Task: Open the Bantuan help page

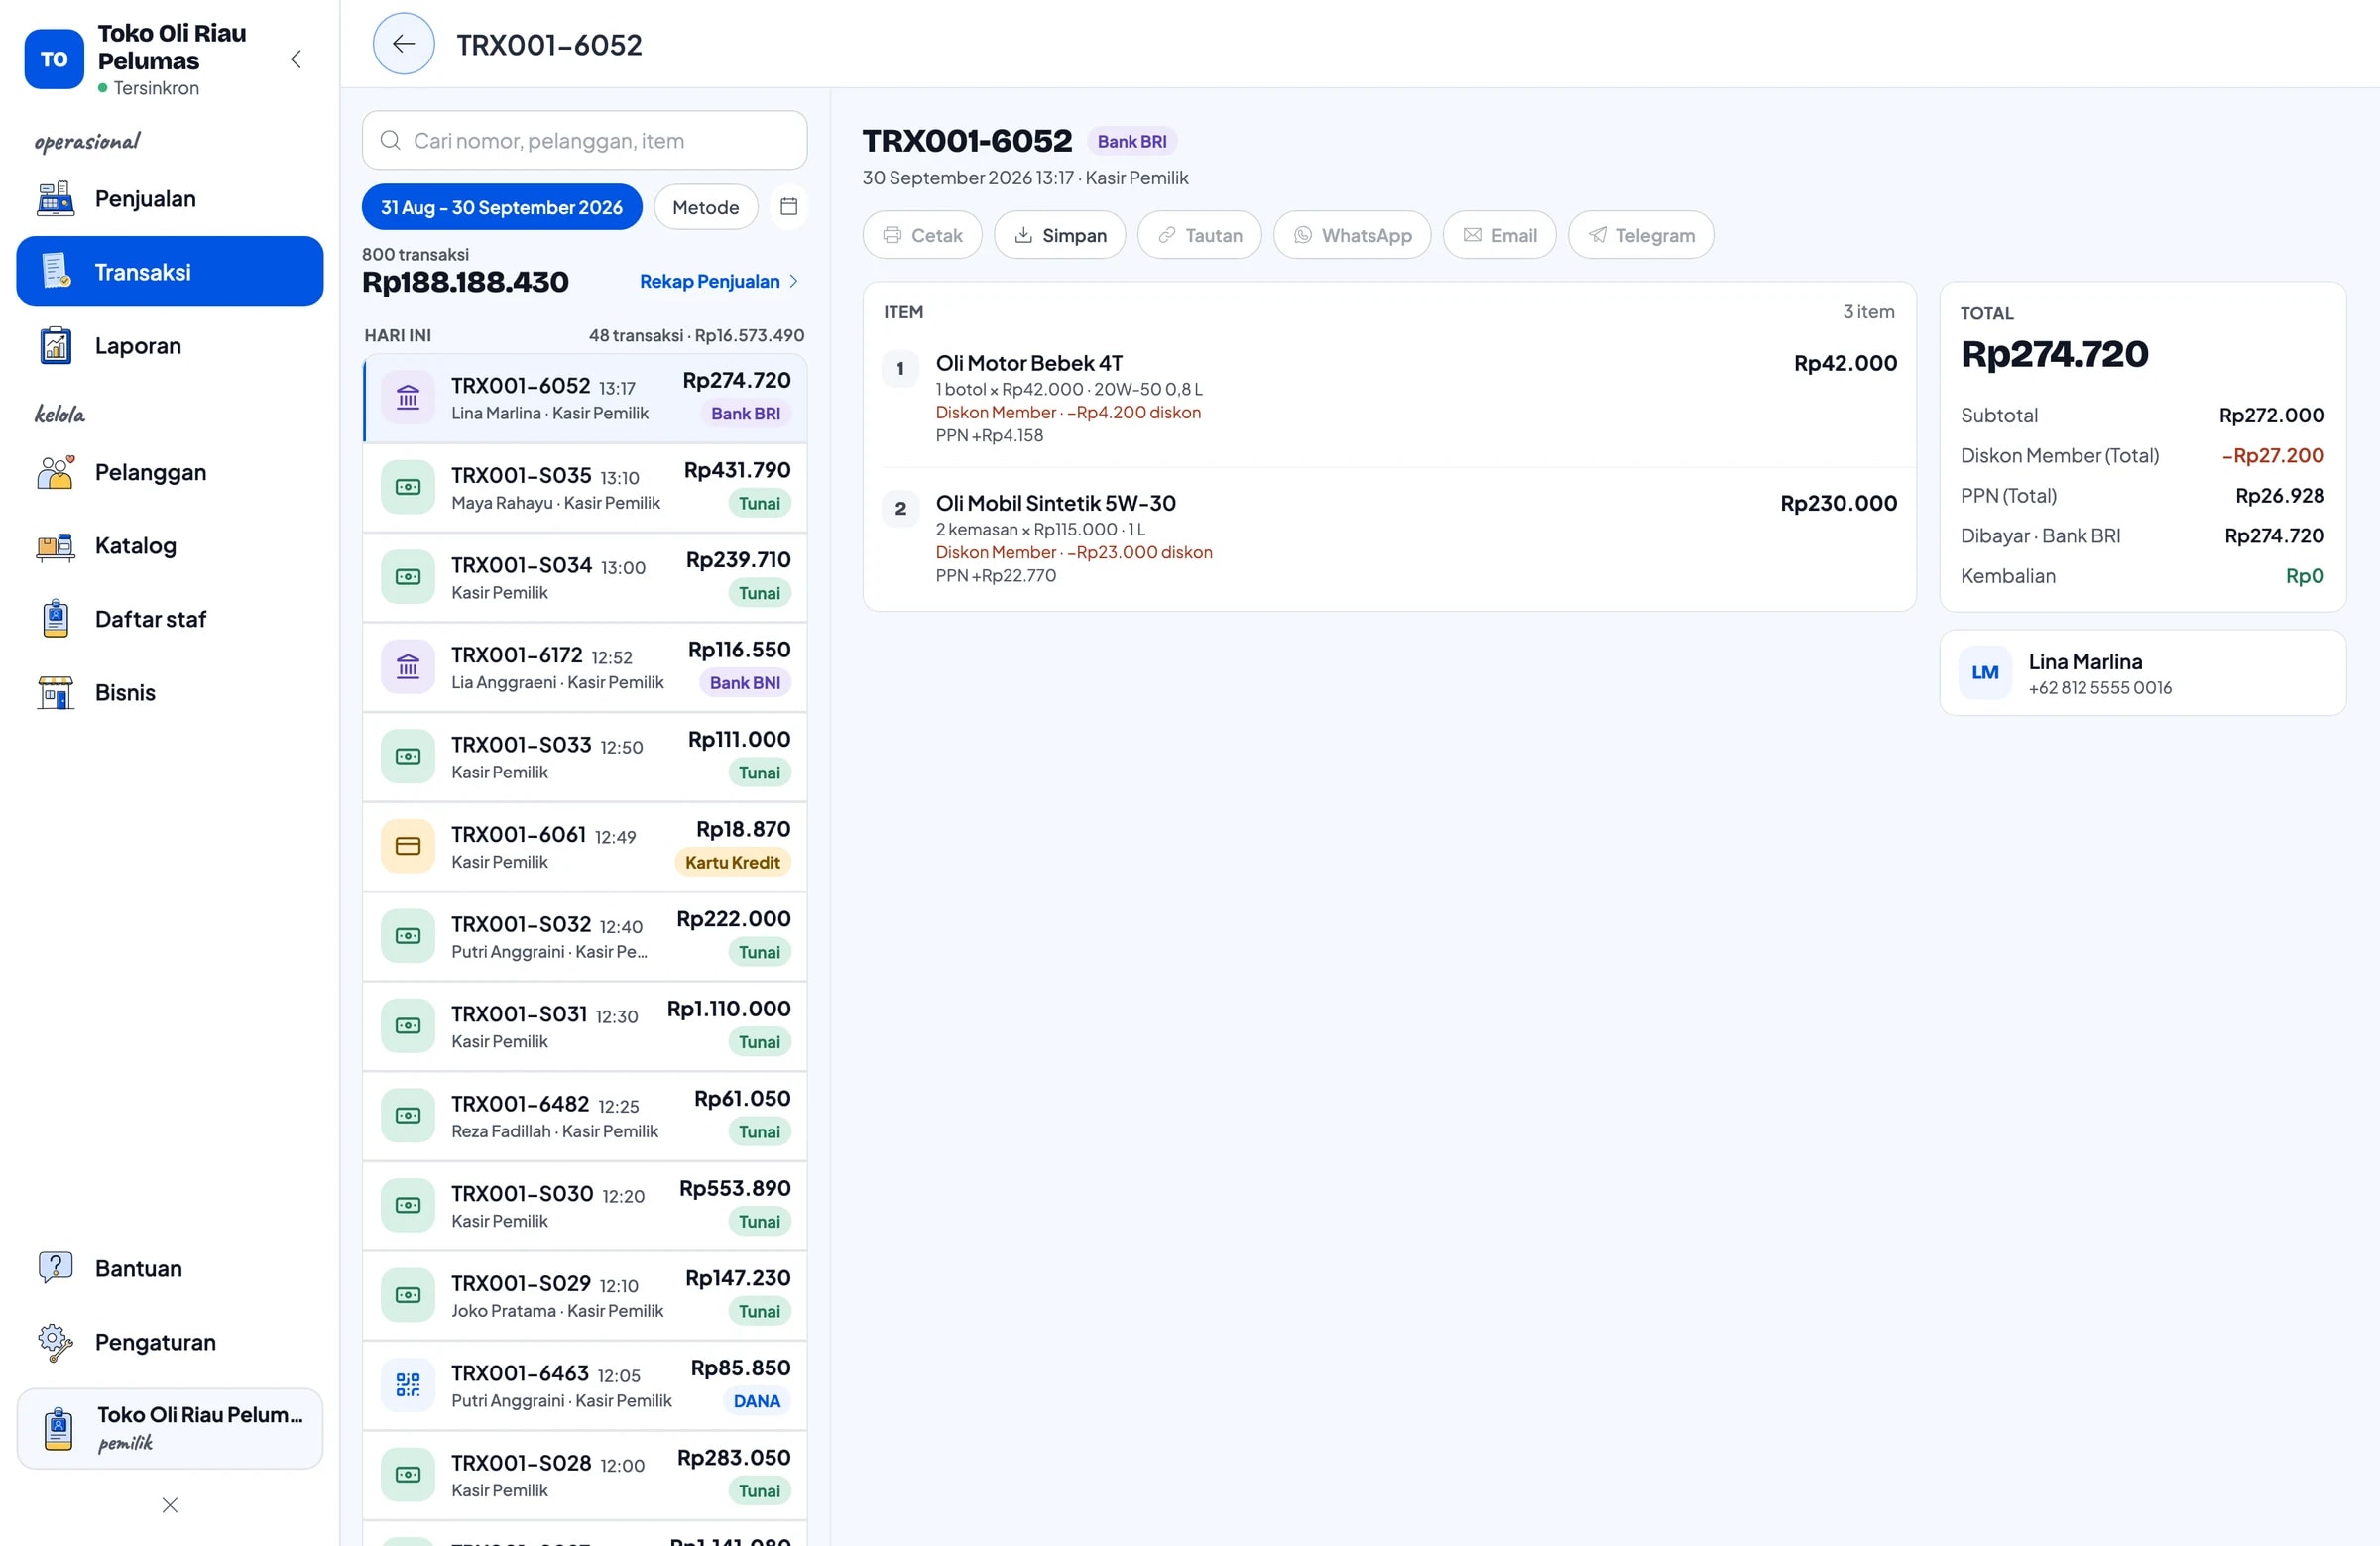Action: [x=170, y=1268]
